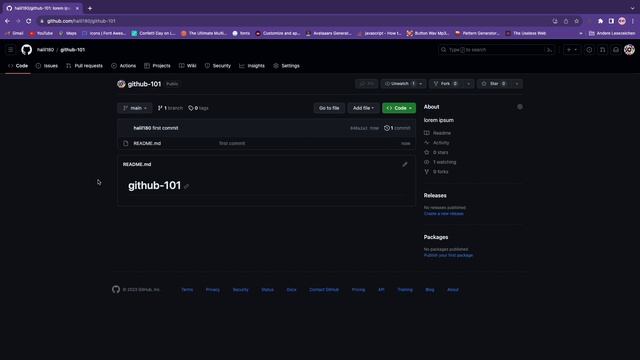Viewport: 640px width, 360px height.
Task: Open the Pin repository button
Action: tap(367, 84)
